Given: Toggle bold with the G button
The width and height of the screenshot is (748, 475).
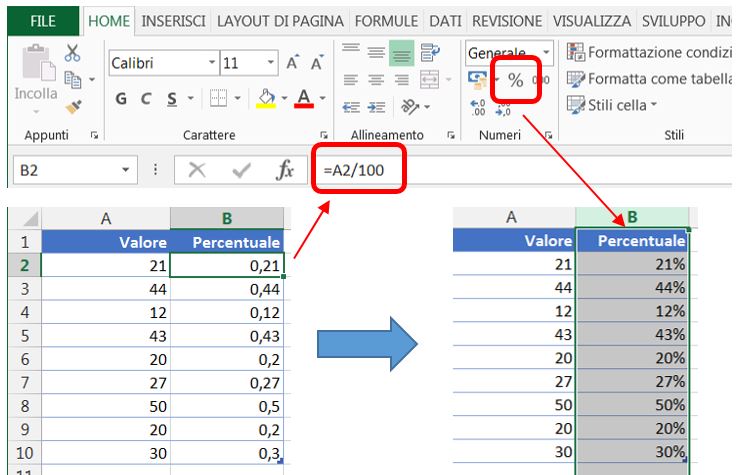Looking at the screenshot, I should point(121,99).
